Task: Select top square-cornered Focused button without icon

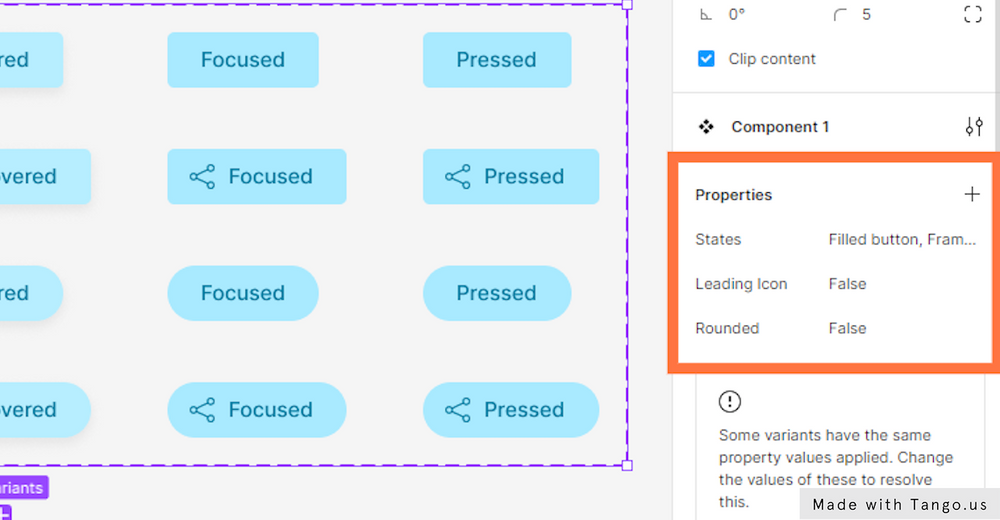Action: click(x=243, y=60)
